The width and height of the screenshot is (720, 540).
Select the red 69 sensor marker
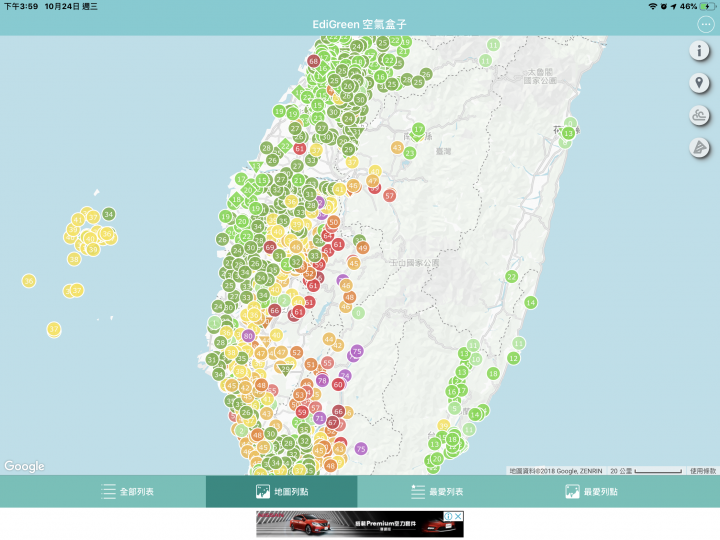[x=270, y=247]
